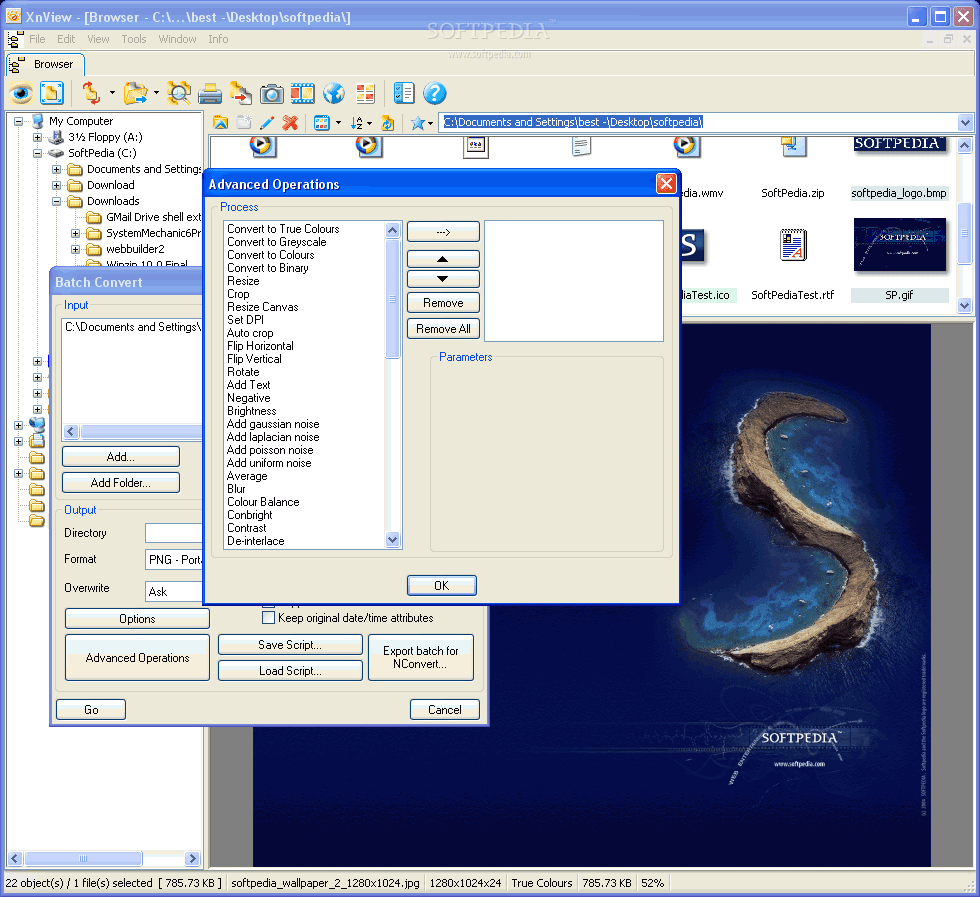Click the Process list scroll down arrow
The image size is (980, 897).
click(392, 539)
